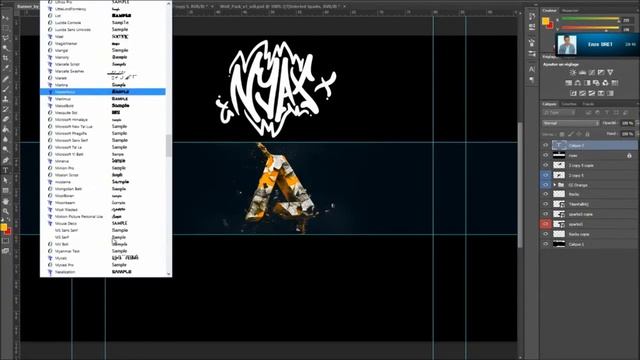This screenshot has width=640, height=360.
Task: Toggle Quick Mask mode in toolbar
Action: 5,241
